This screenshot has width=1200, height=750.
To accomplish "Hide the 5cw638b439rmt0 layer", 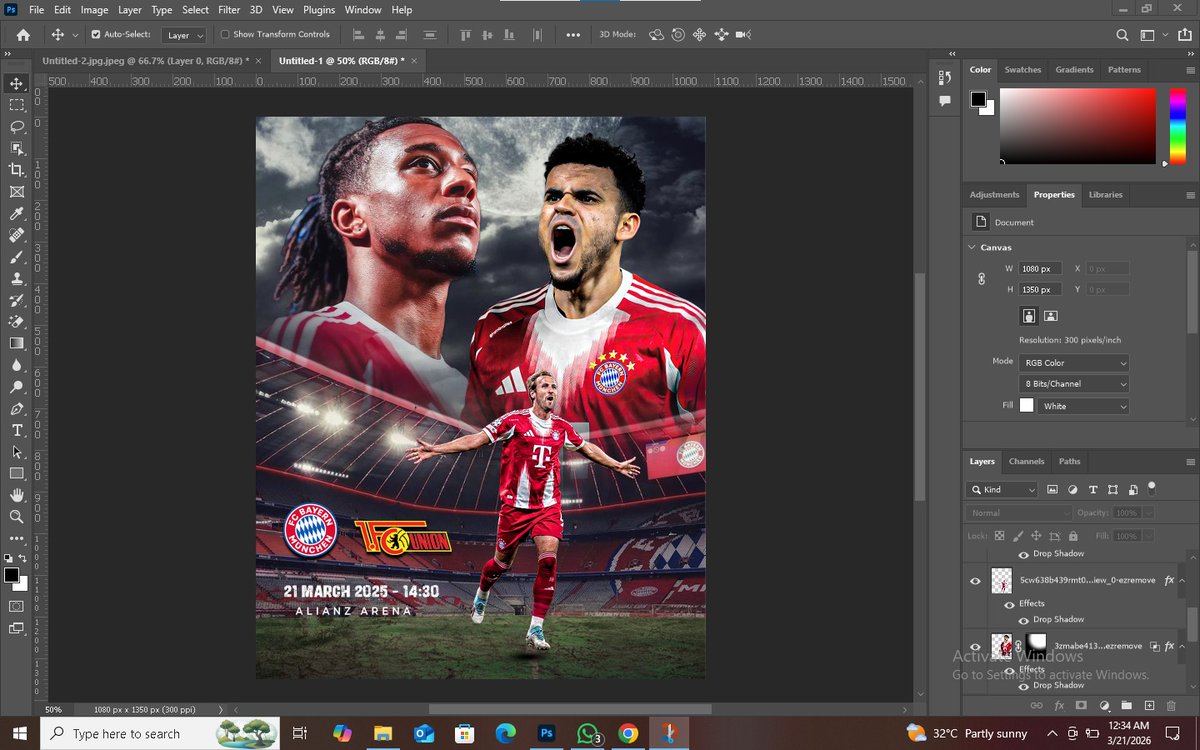I will (975, 581).
